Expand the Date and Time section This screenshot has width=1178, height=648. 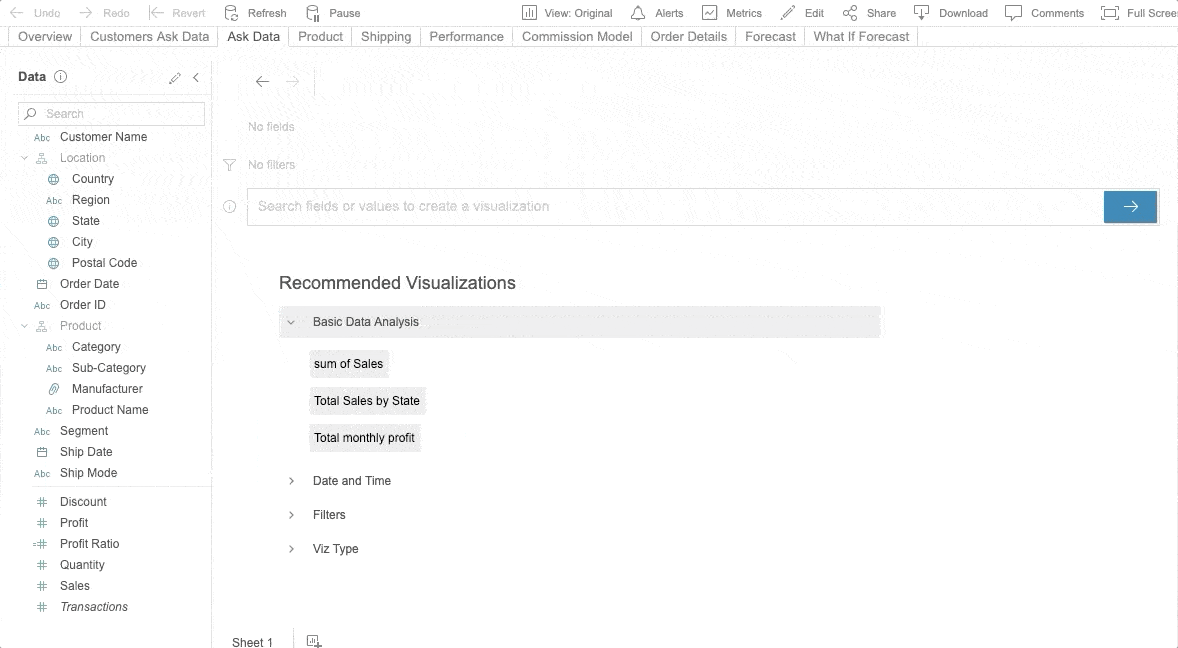291,480
